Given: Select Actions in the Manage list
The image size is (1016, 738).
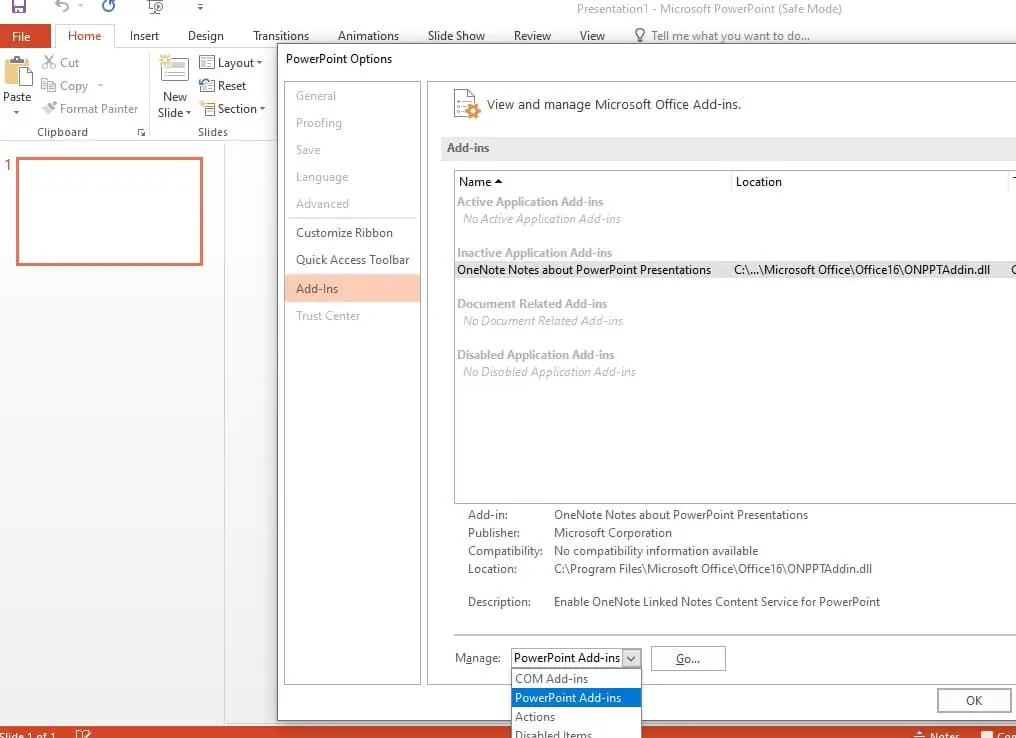Looking at the screenshot, I should 535,717.
